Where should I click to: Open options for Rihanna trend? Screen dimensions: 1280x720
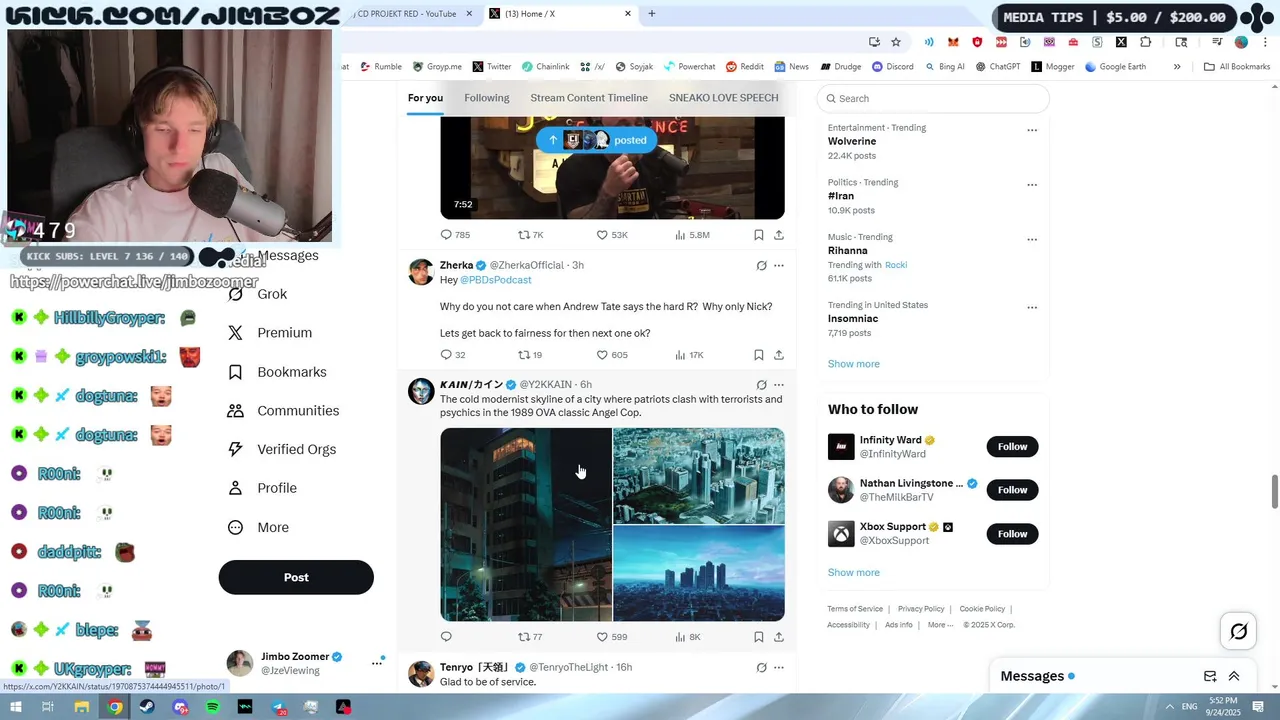click(x=1032, y=240)
